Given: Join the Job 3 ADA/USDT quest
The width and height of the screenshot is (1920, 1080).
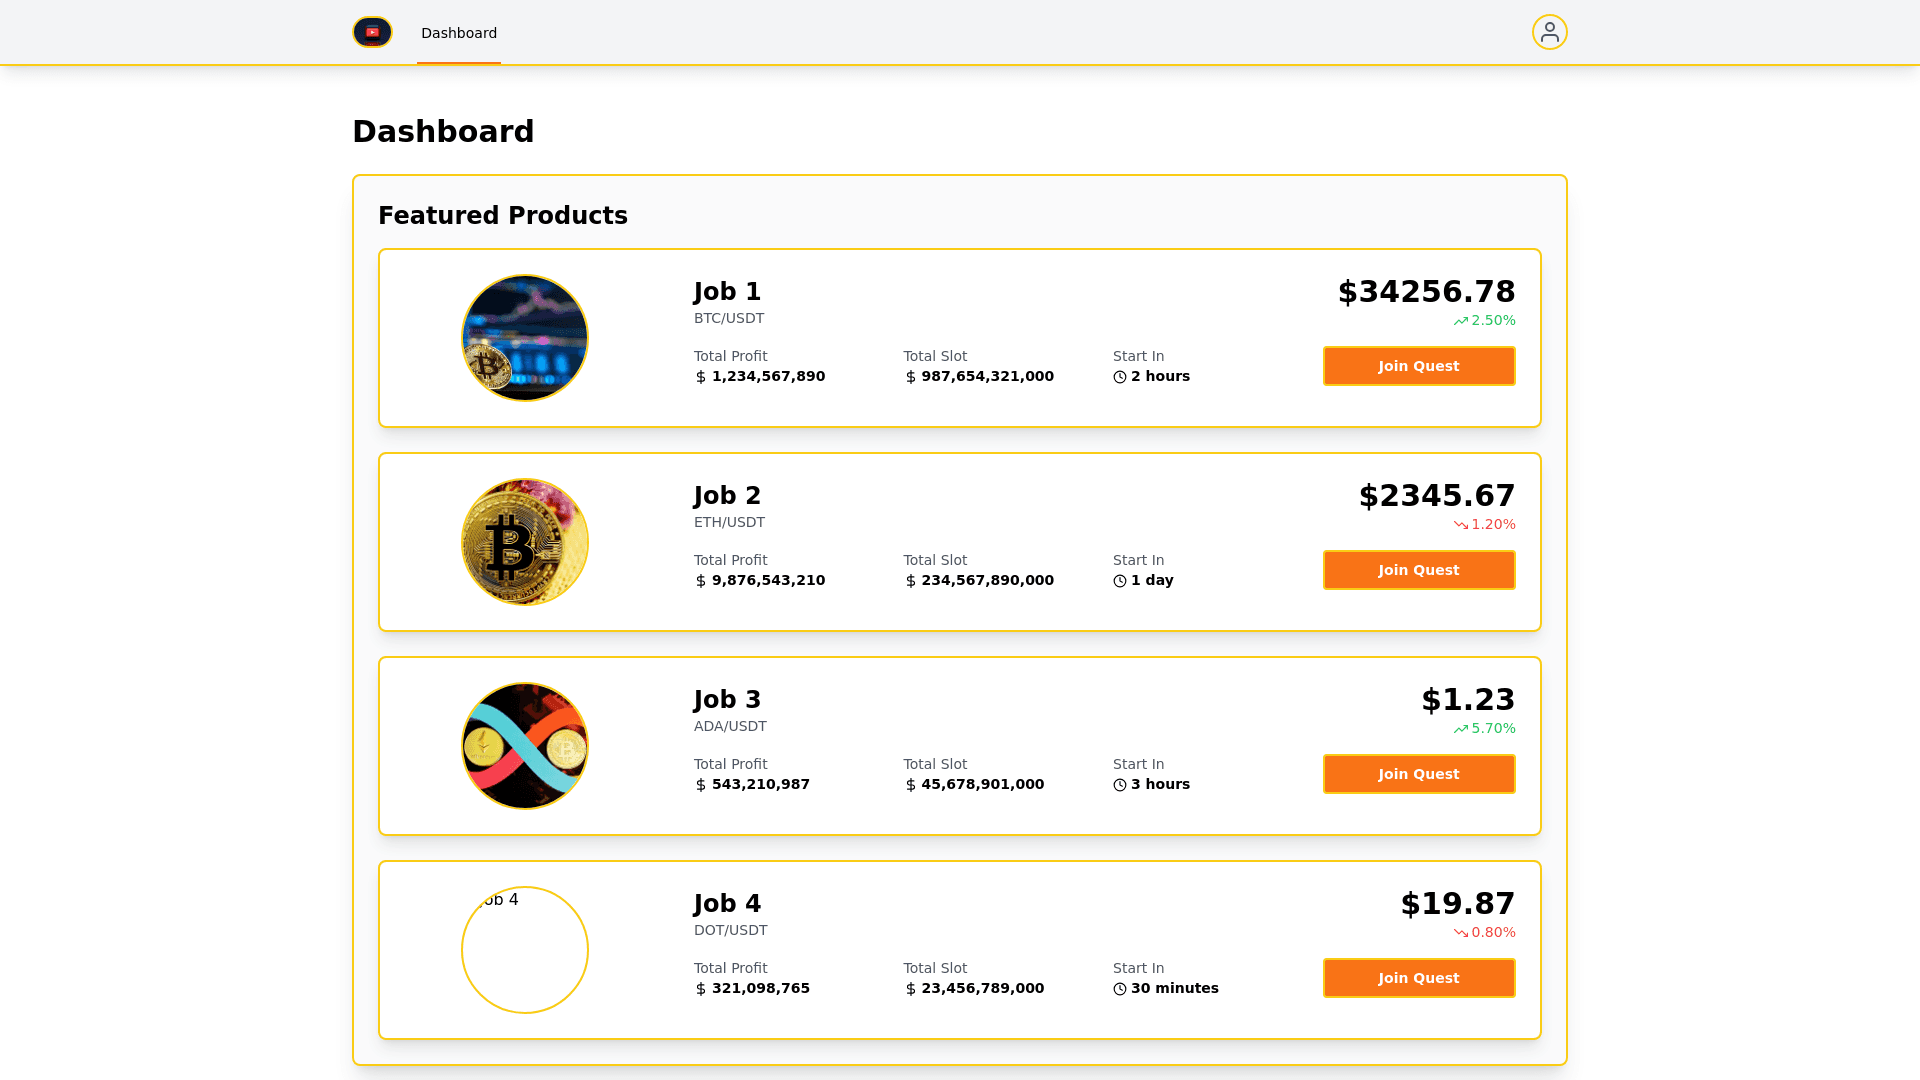Looking at the screenshot, I should pyautogui.click(x=1418, y=774).
